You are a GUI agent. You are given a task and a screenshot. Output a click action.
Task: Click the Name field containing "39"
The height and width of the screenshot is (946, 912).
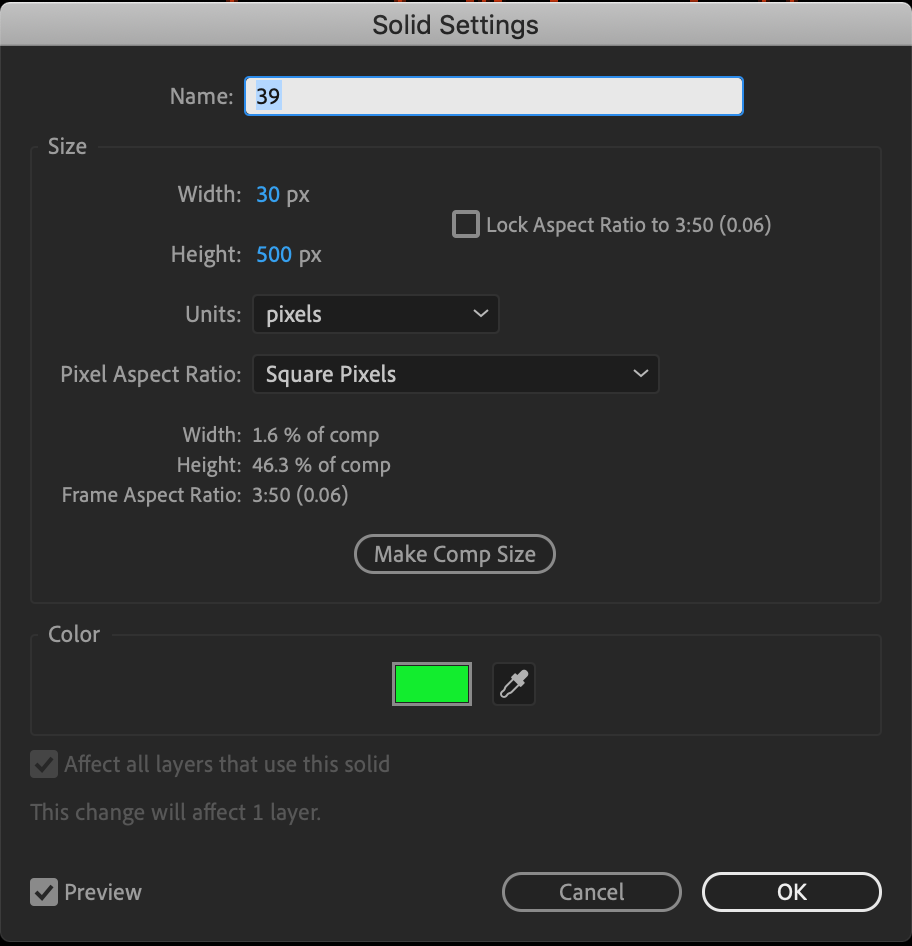[x=493, y=95]
